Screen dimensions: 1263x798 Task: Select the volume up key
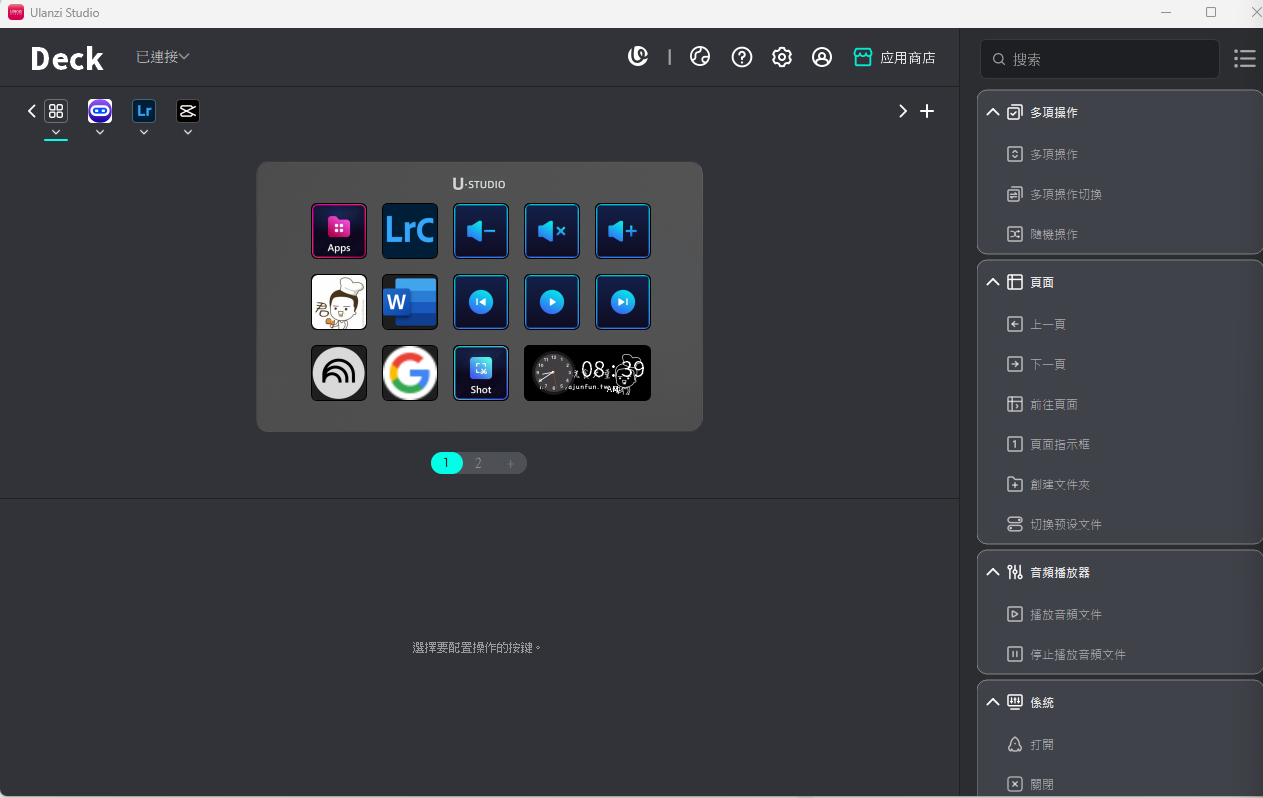click(x=623, y=231)
